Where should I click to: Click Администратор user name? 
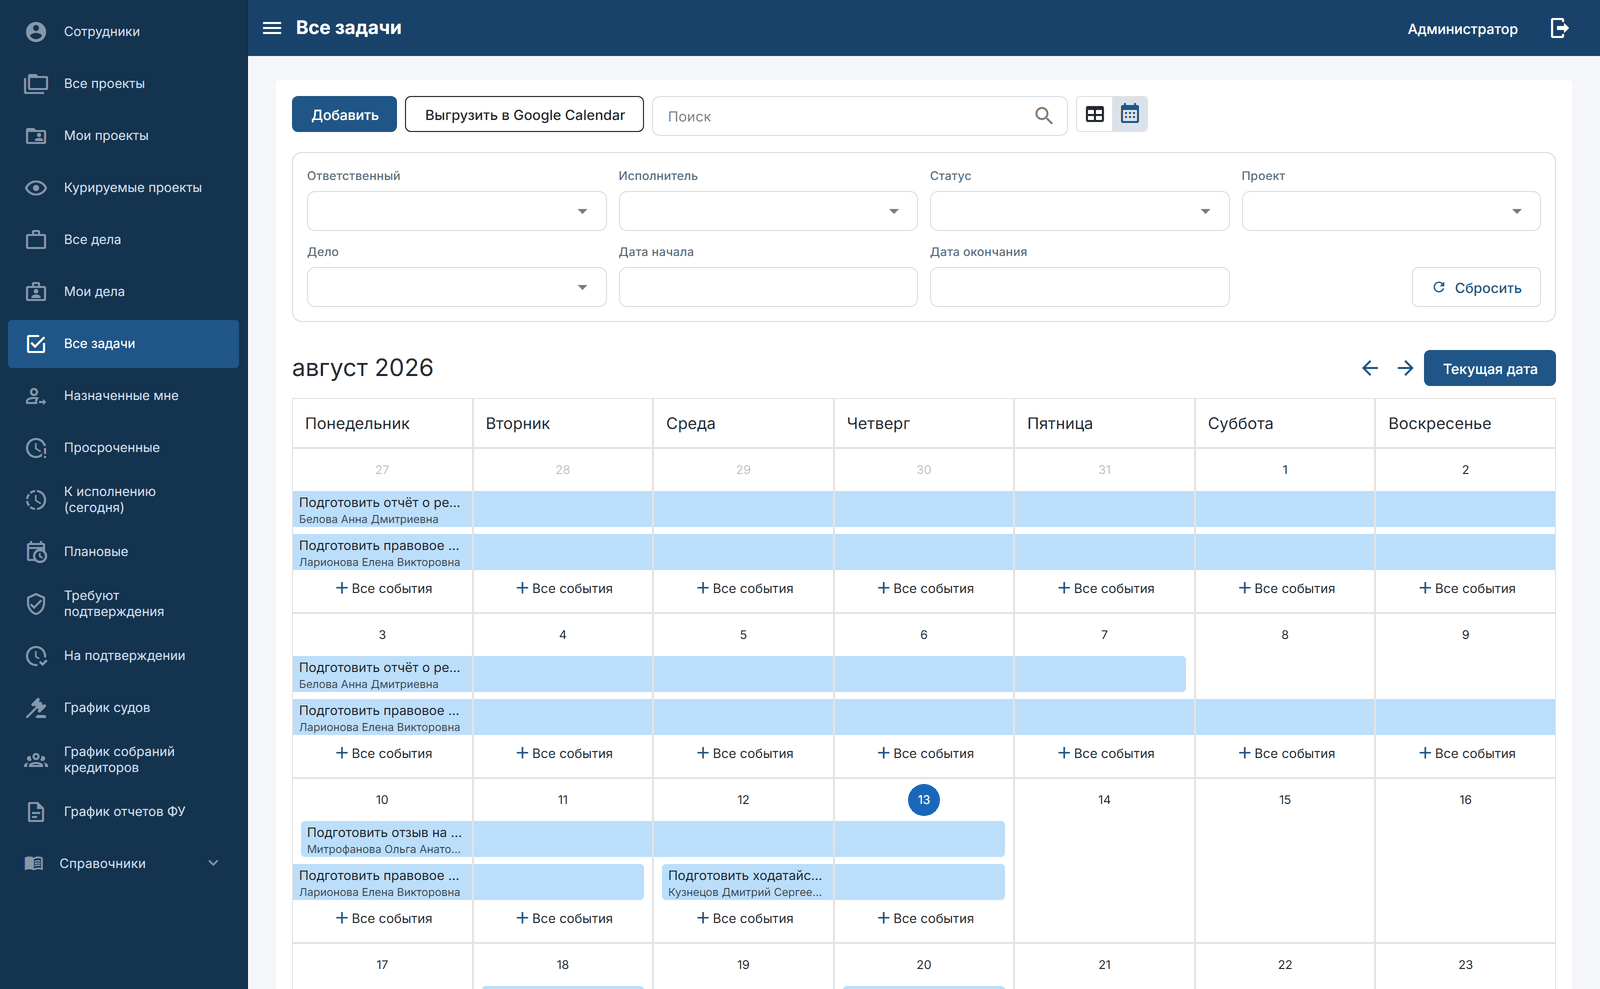point(1462,29)
